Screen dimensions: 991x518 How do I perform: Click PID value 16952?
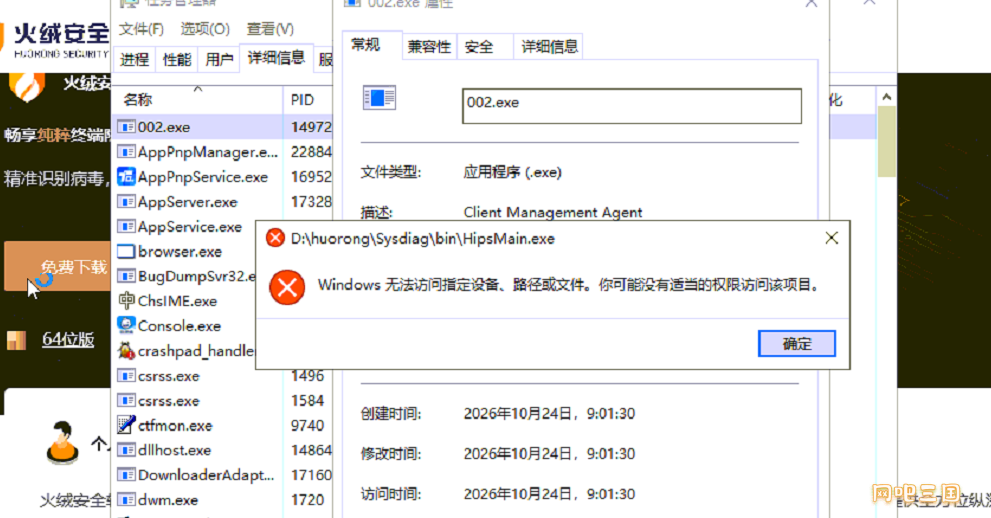[x=311, y=177]
